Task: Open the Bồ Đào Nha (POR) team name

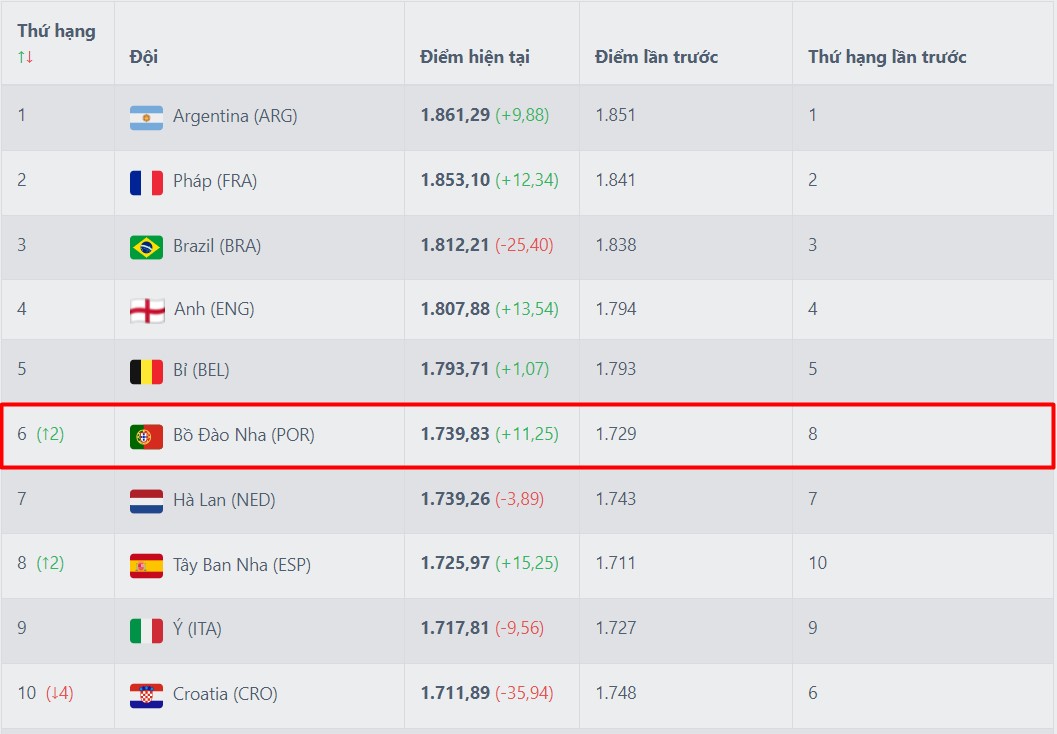Action: (243, 435)
